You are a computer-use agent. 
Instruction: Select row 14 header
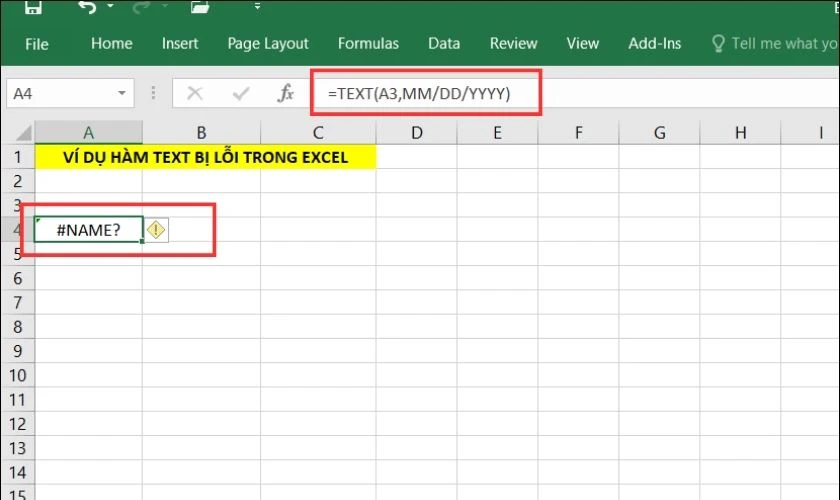pyautogui.click(x=18, y=473)
